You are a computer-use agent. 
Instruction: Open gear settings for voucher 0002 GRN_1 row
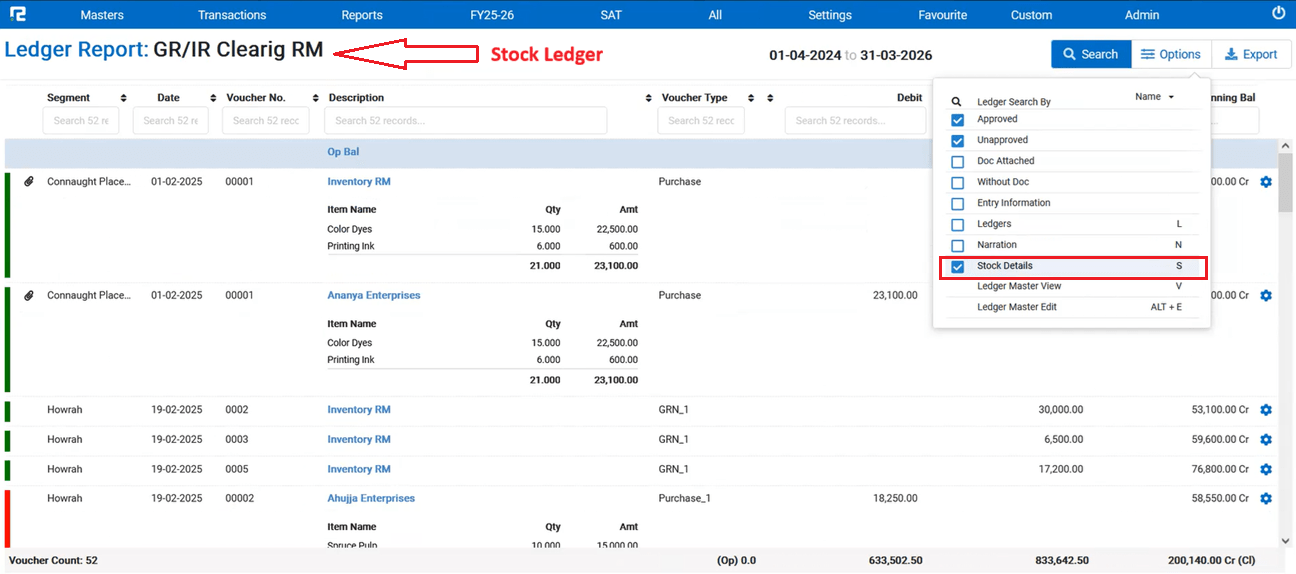pos(1266,410)
